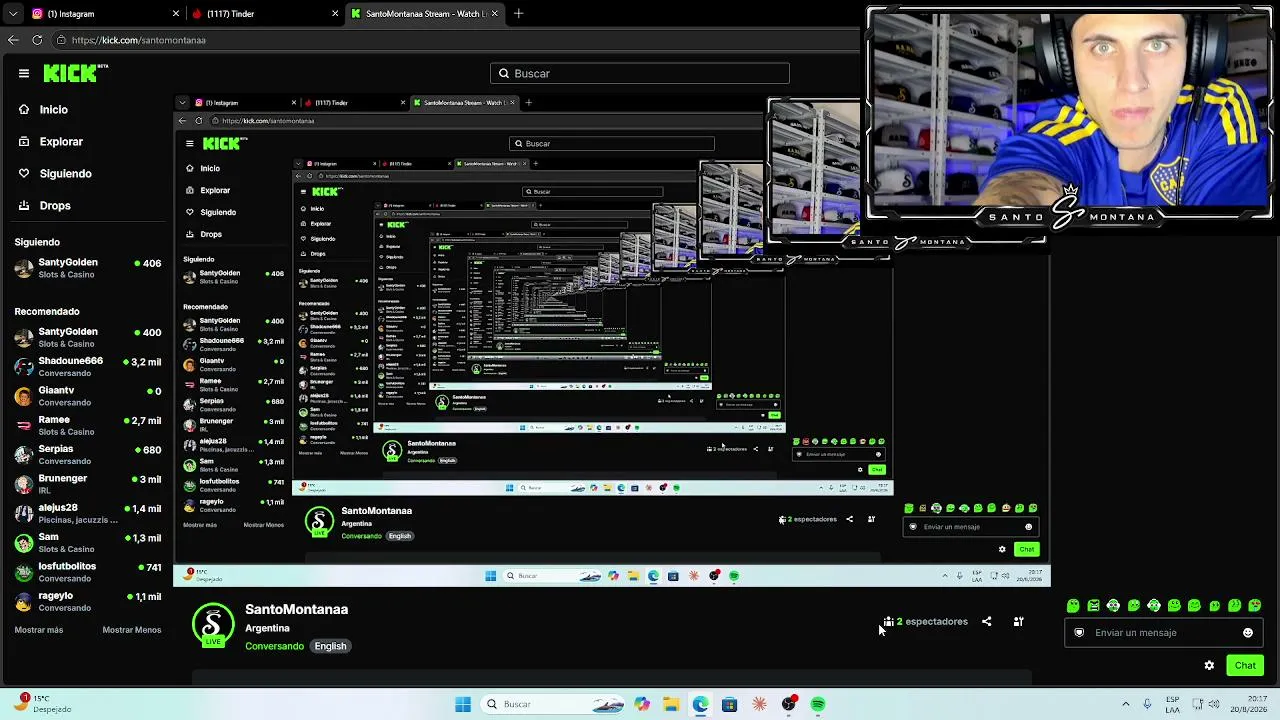Expand the list with Mostrar más
Image resolution: width=1280 pixels, height=720 pixels.
[39, 630]
